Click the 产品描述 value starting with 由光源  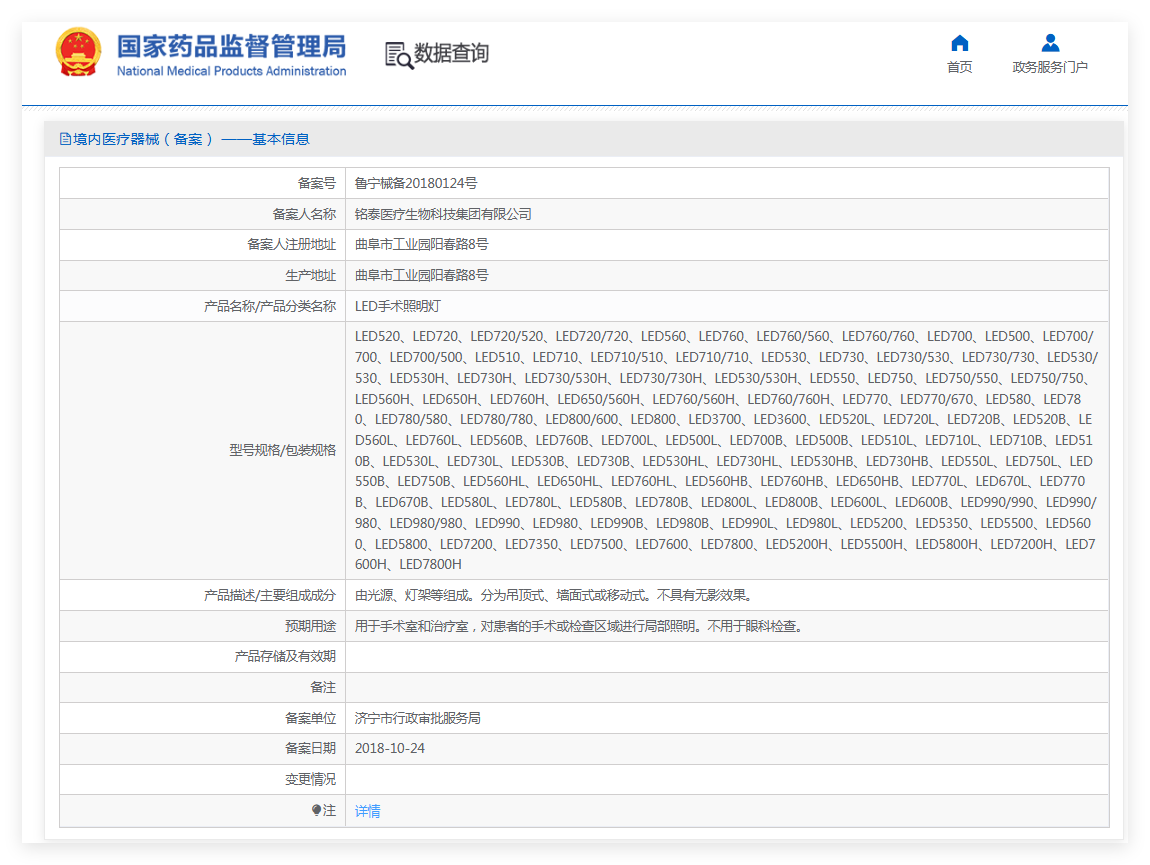[x=553, y=595]
